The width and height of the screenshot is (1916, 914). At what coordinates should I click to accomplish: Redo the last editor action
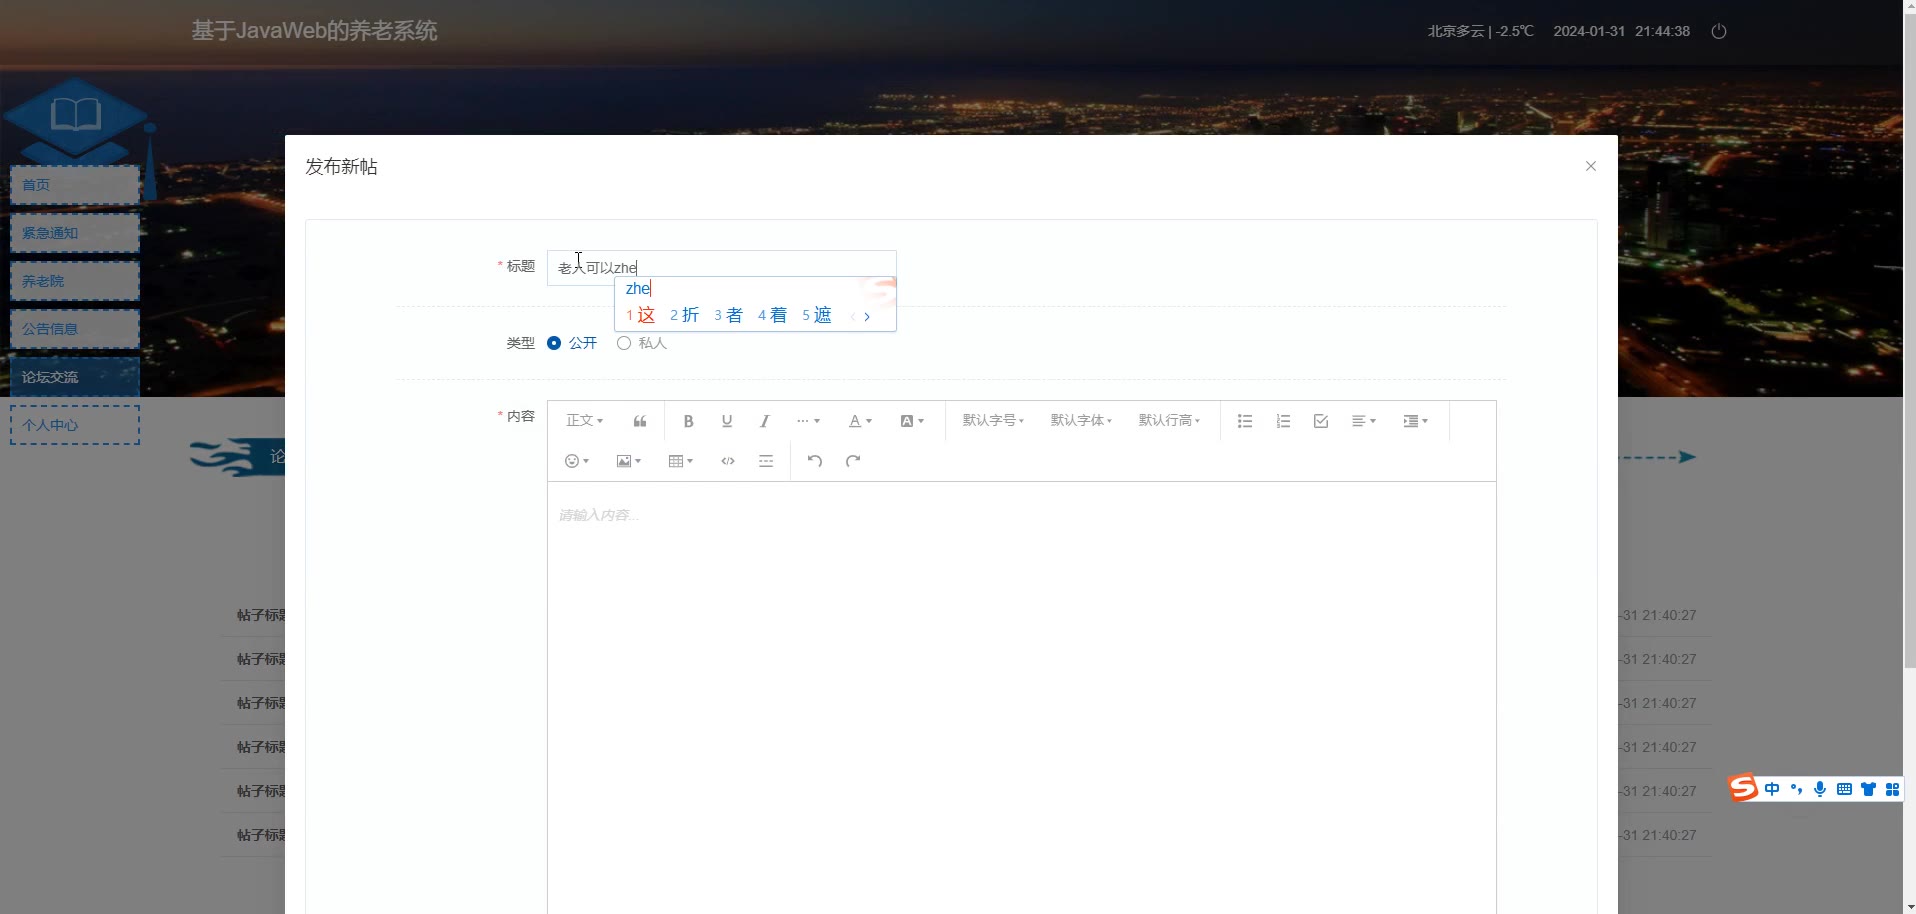coord(853,461)
